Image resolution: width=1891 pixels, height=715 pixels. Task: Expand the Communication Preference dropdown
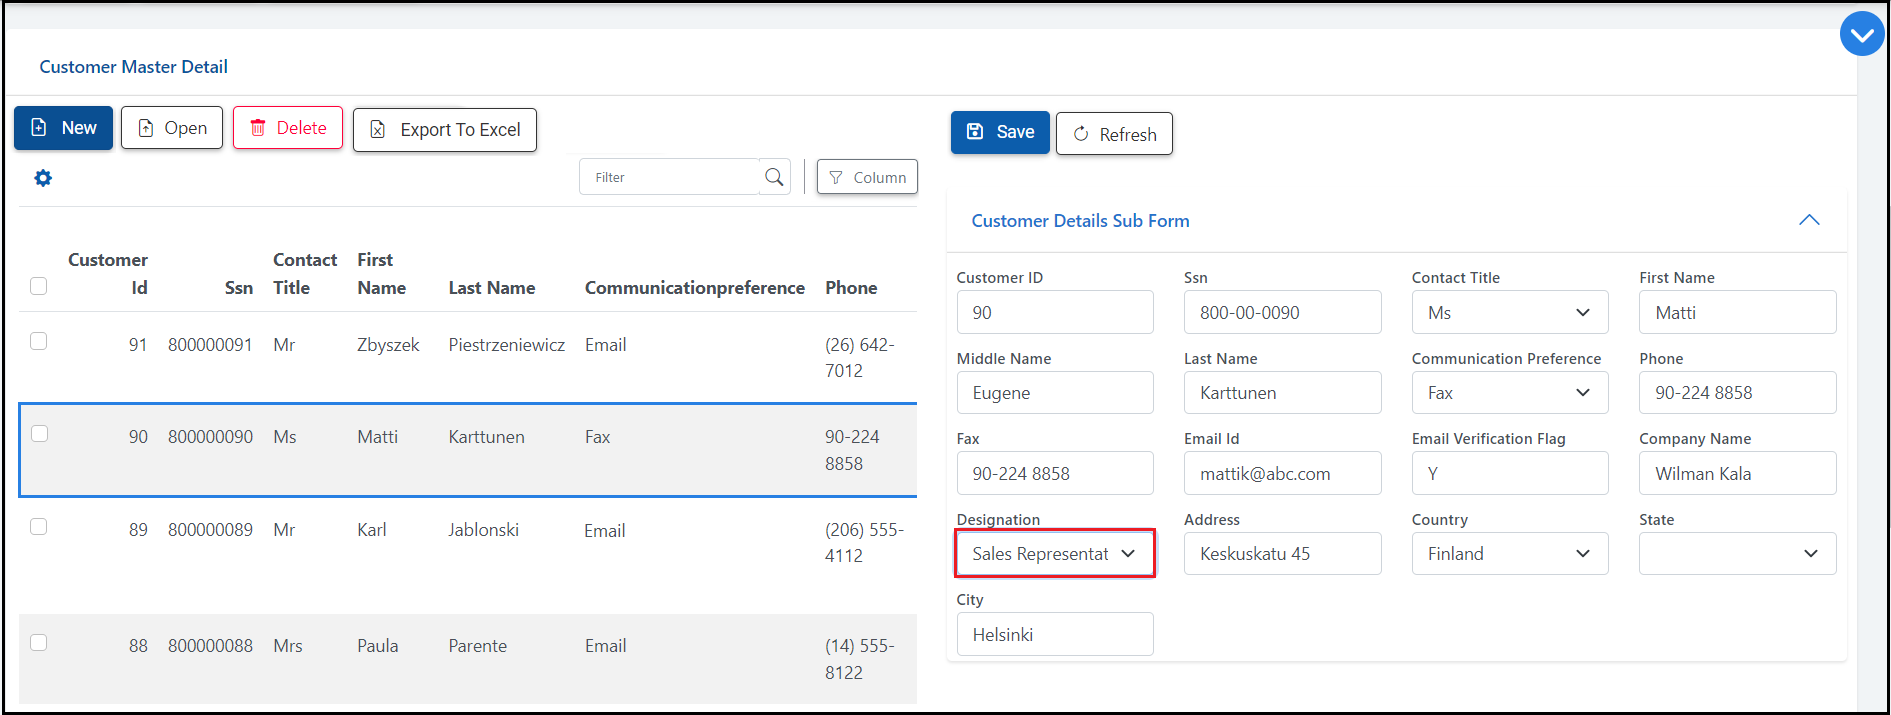pyautogui.click(x=1509, y=393)
